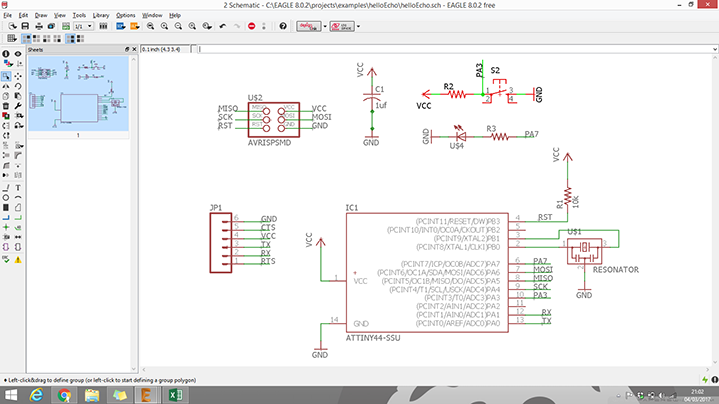719x404 pixels.
Task: Select the Arc drawing tool
Action: click(x=18, y=198)
